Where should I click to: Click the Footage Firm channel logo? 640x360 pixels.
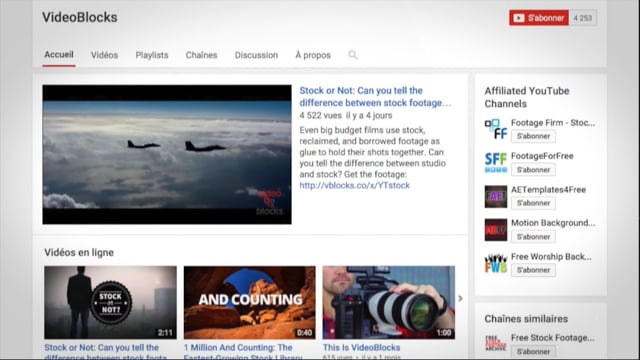click(496, 129)
